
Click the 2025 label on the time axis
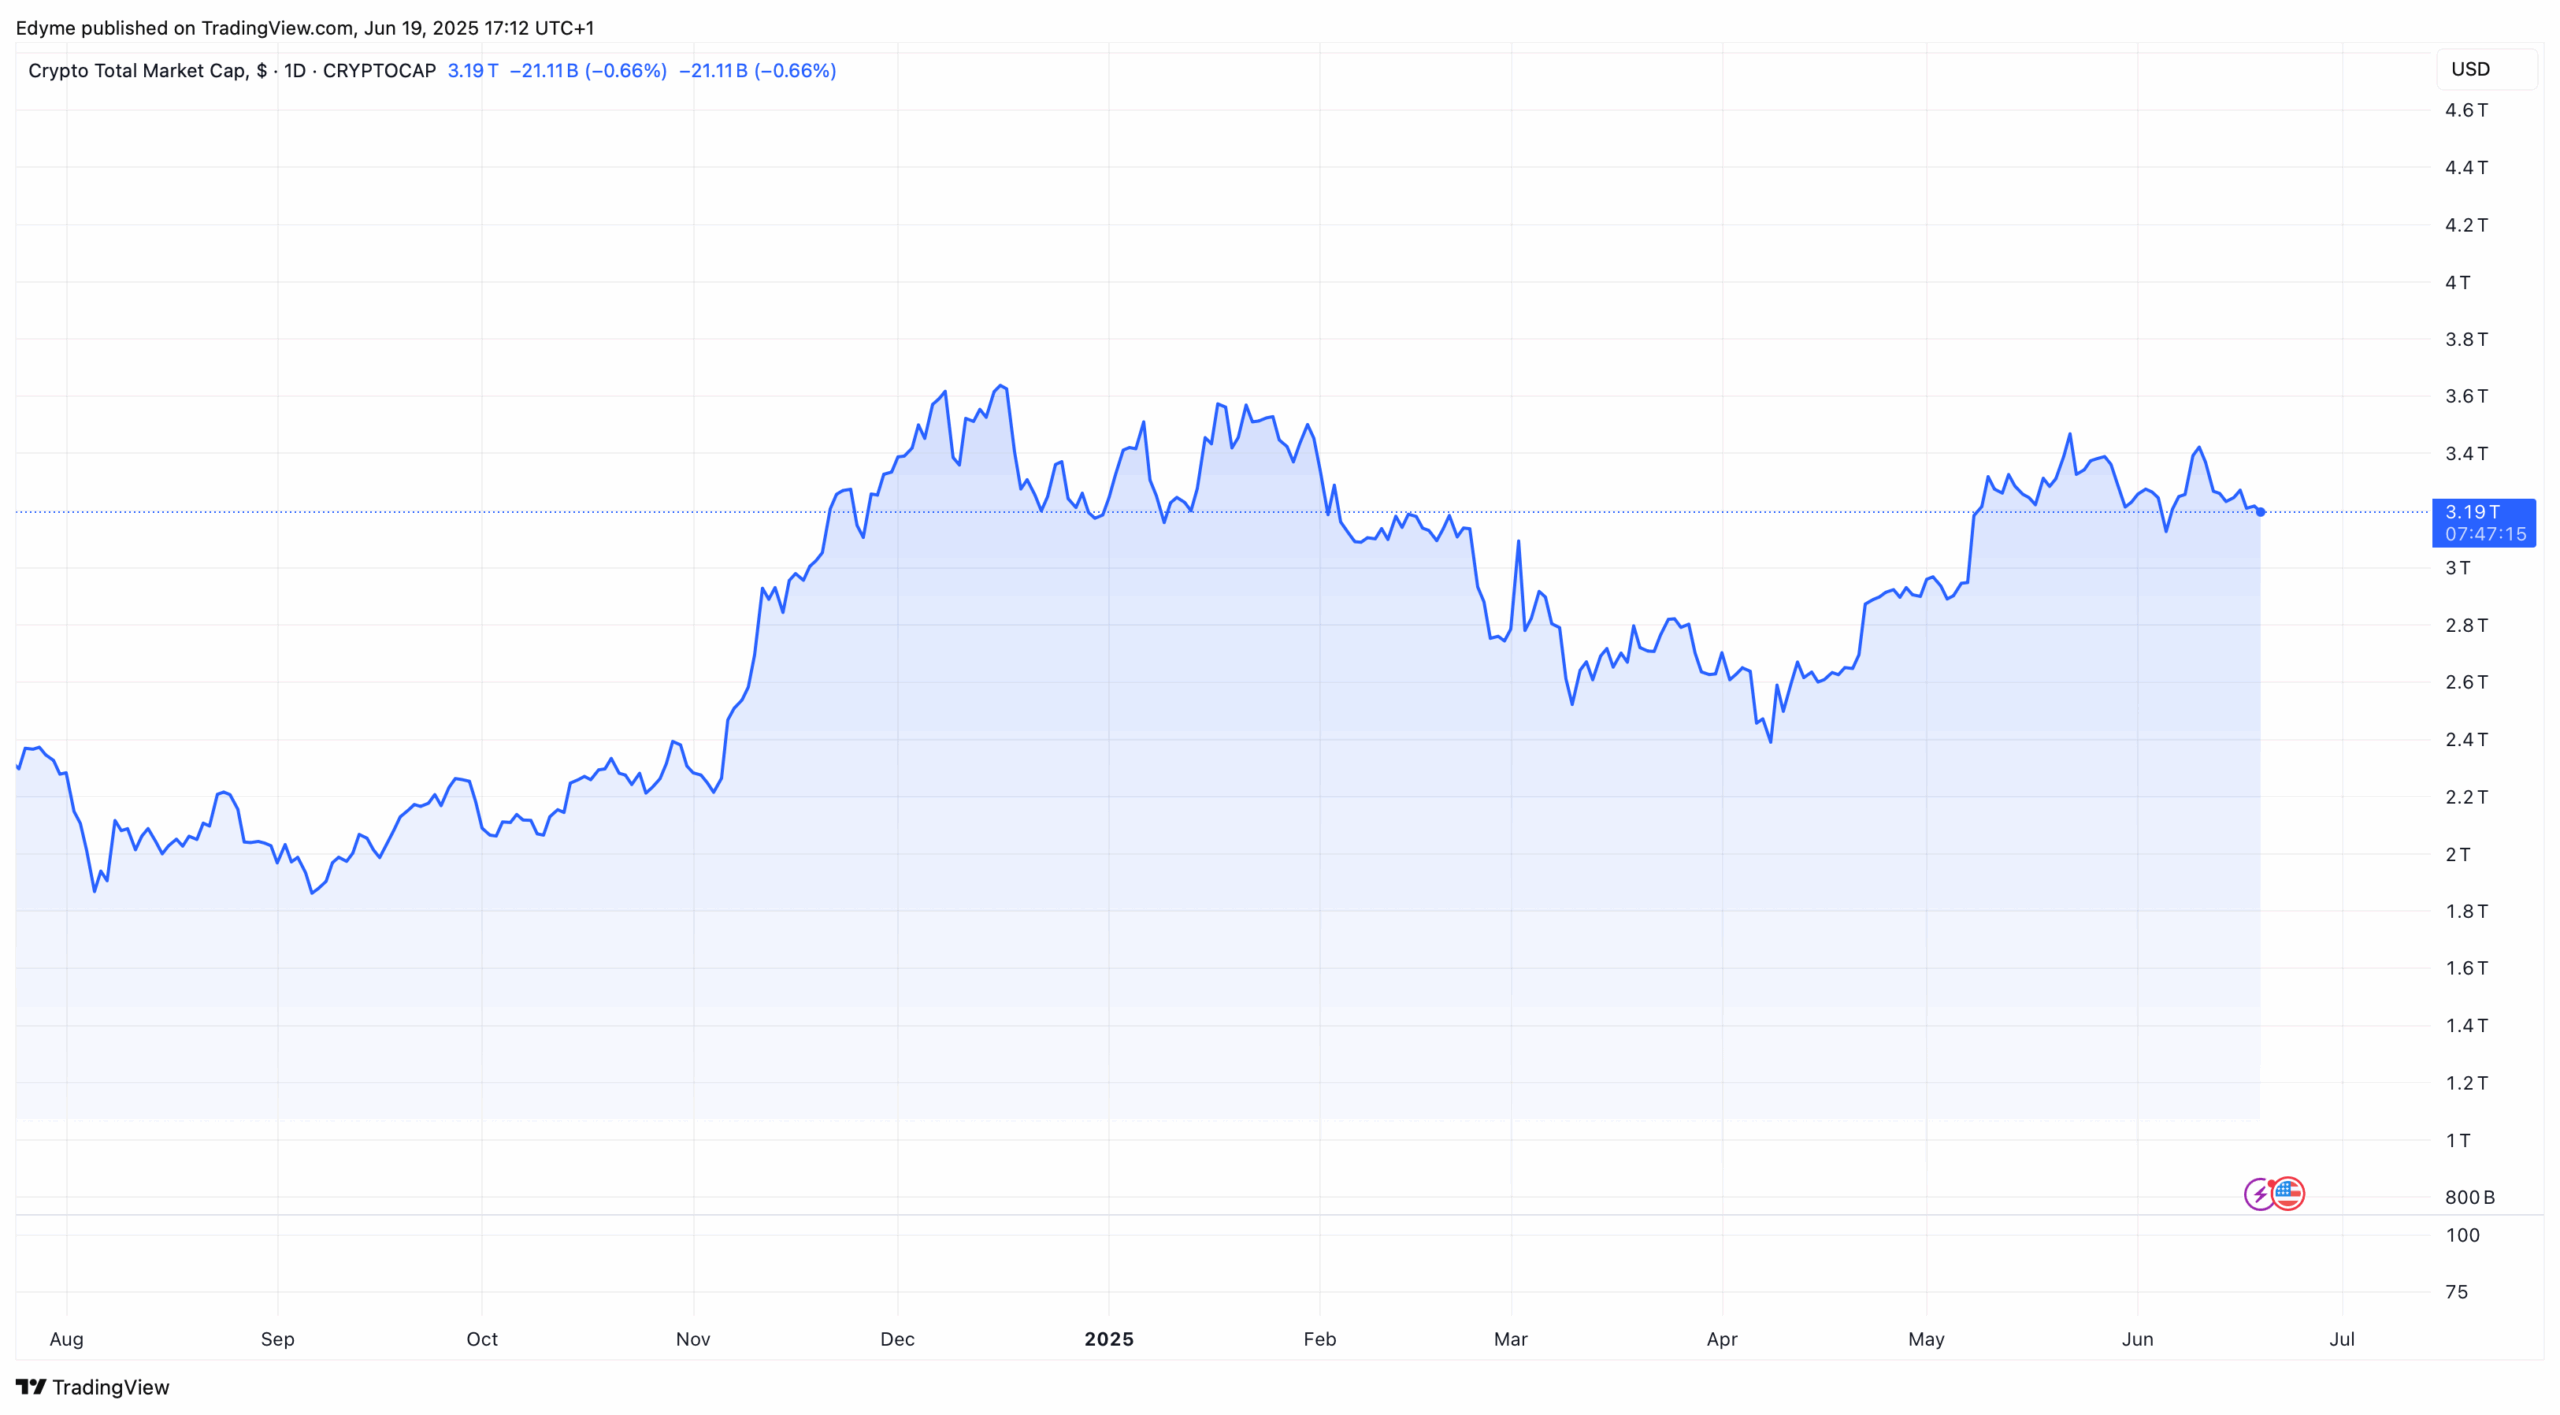click(x=1108, y=1339)
